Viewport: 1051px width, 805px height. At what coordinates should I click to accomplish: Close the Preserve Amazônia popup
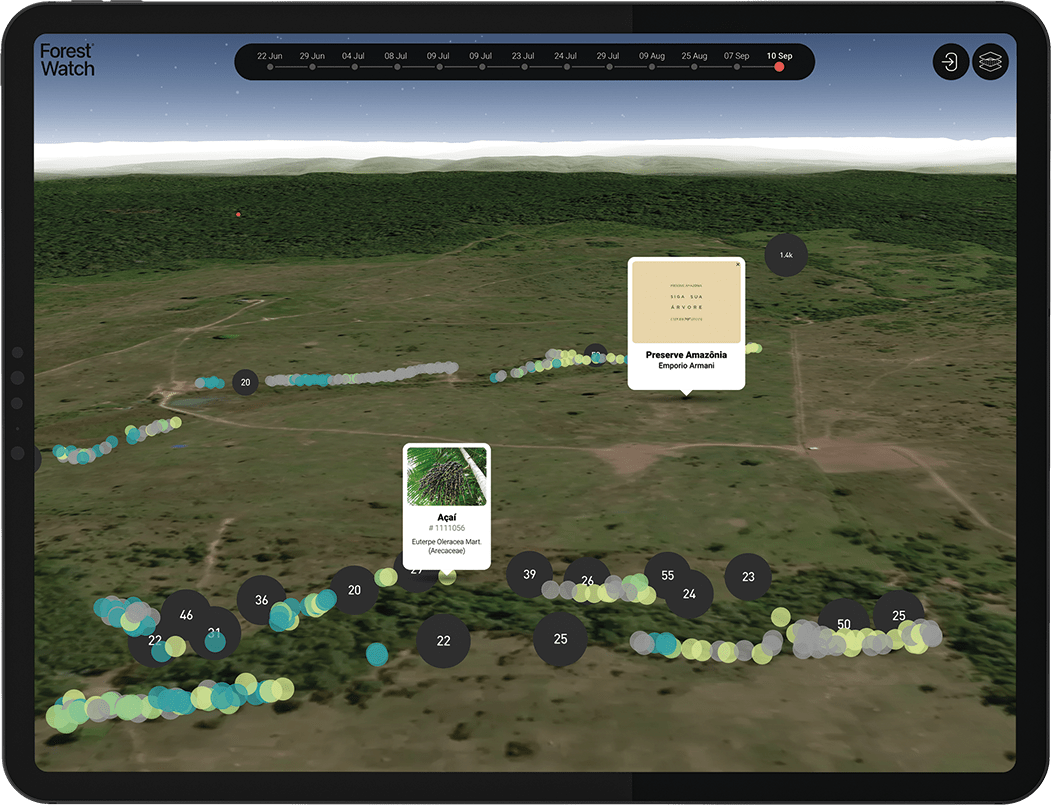[x=738, y=265]
